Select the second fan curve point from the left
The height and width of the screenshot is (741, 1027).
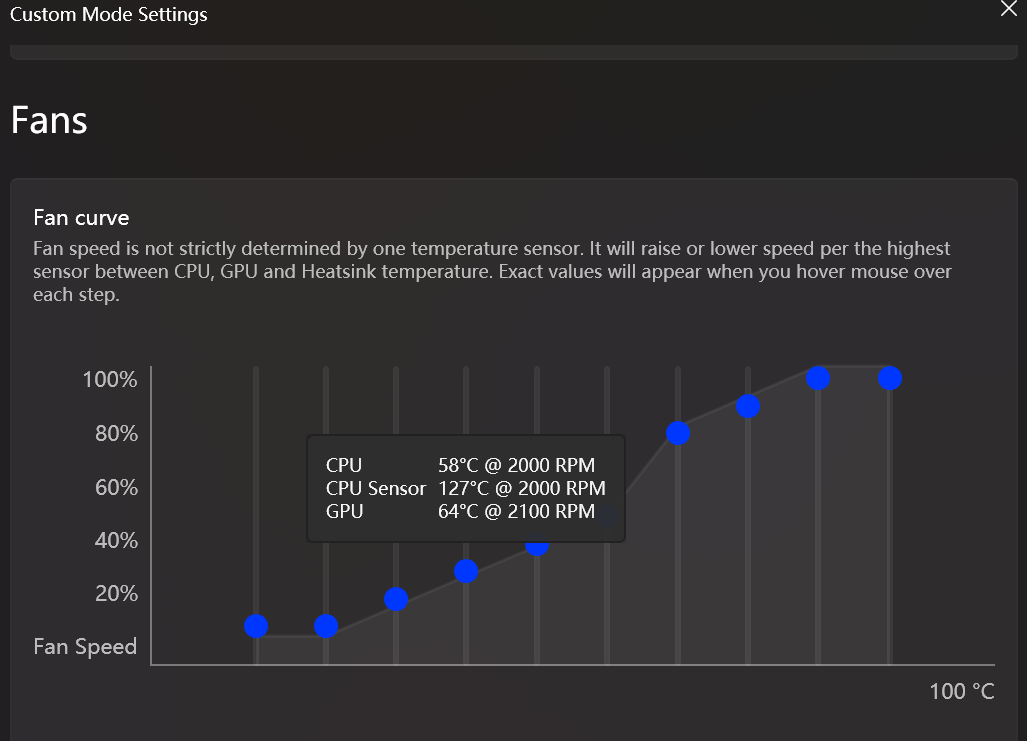pos(325,626)
